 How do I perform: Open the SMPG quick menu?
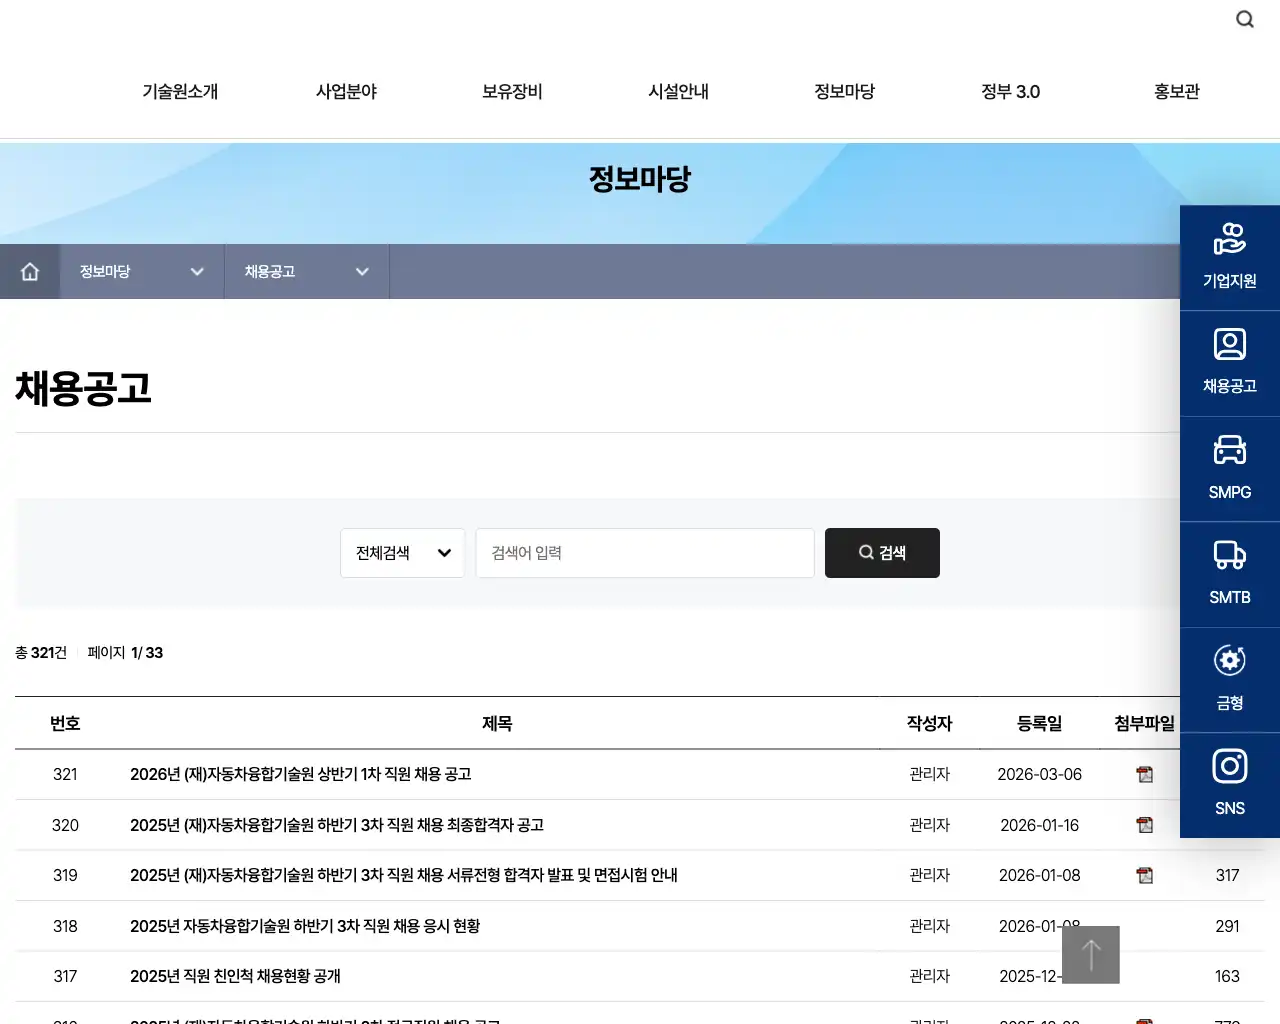(x=1229, y=468)
